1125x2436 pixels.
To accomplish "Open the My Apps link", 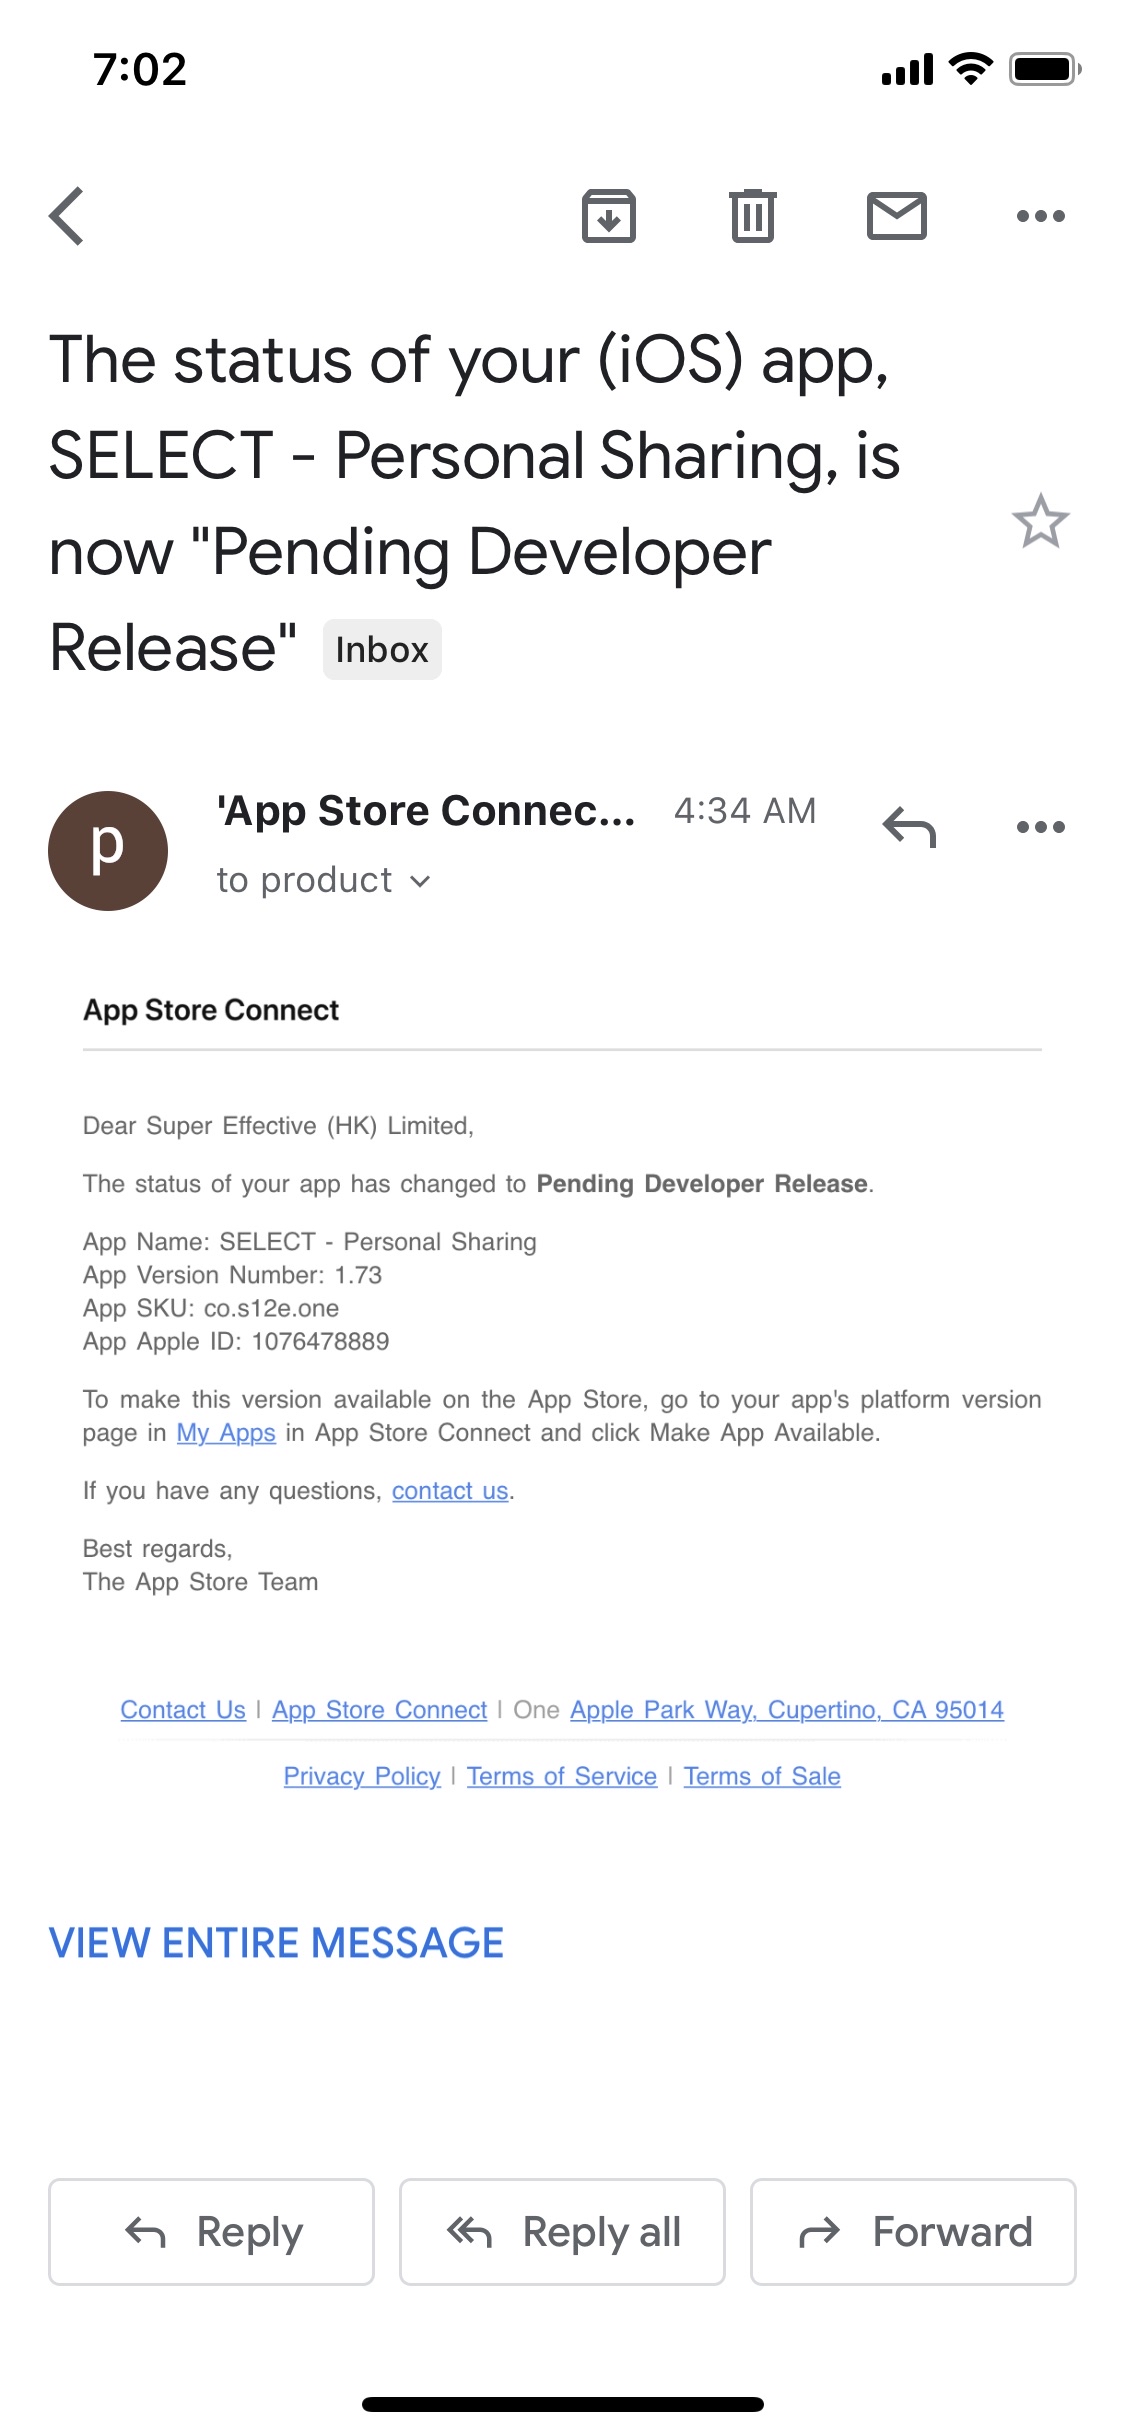I will [226, 1433].
